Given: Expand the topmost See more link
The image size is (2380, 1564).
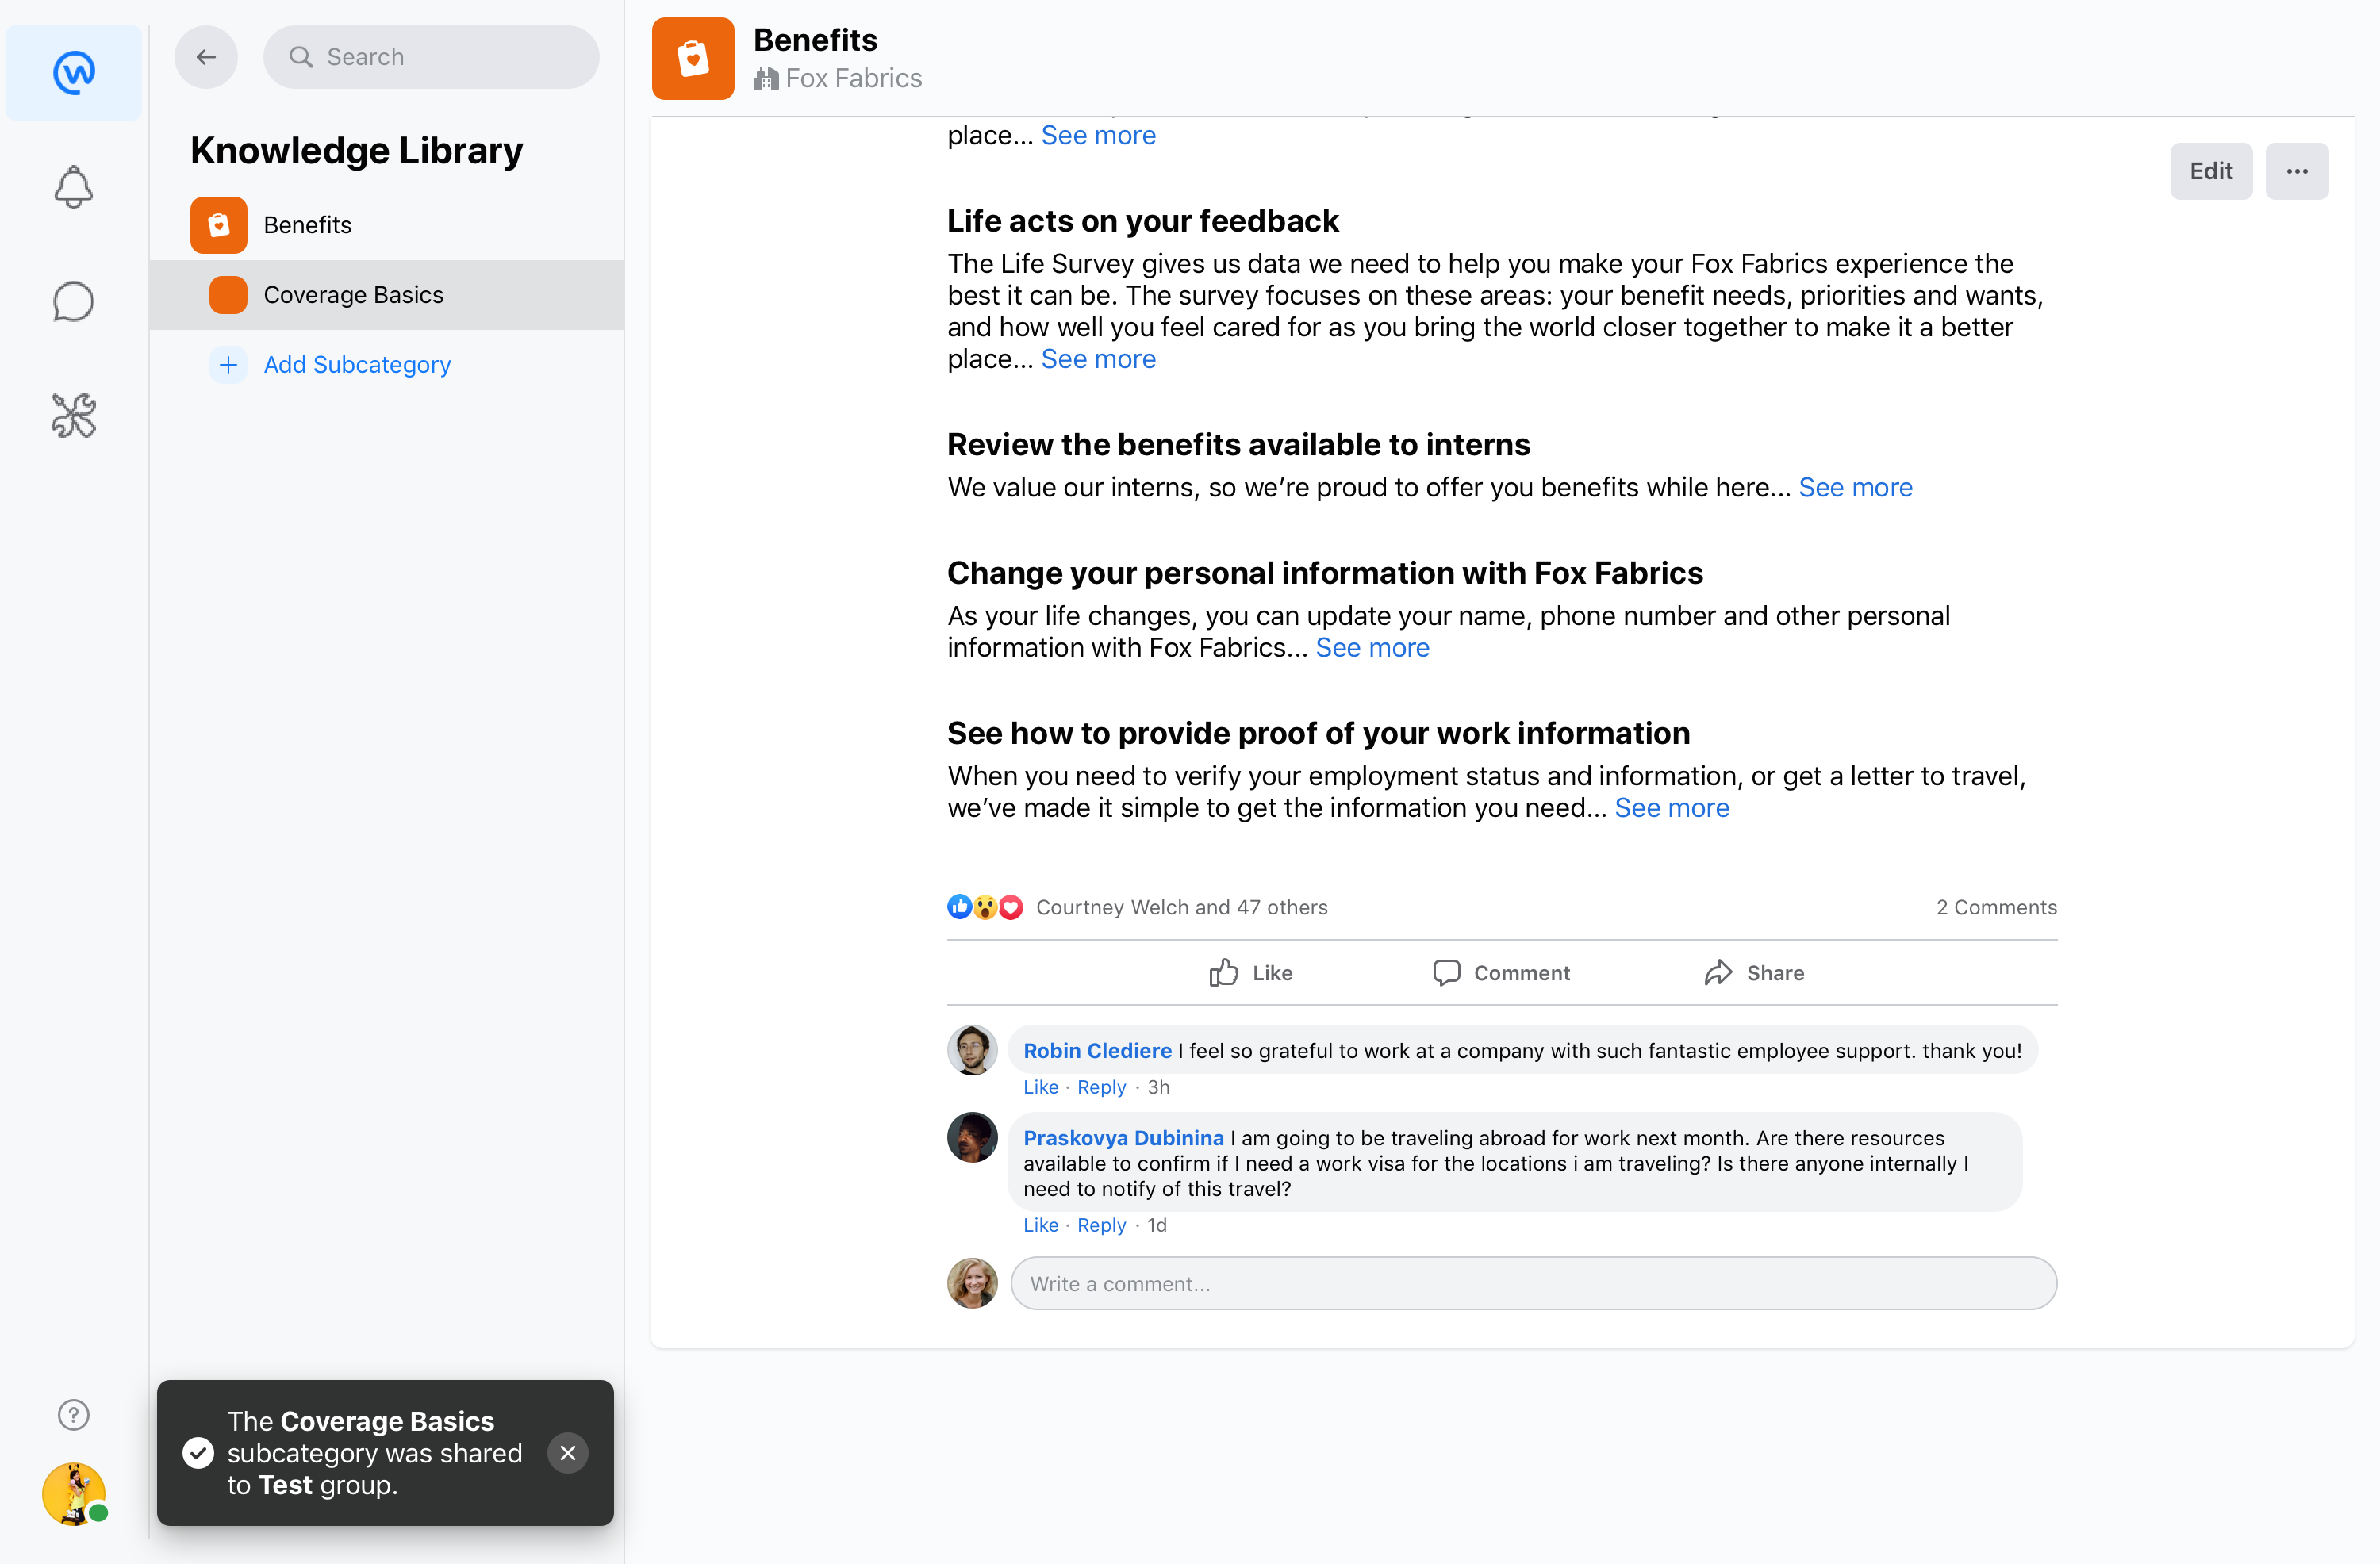Looking at the screenshot, I should point(1098,135).
